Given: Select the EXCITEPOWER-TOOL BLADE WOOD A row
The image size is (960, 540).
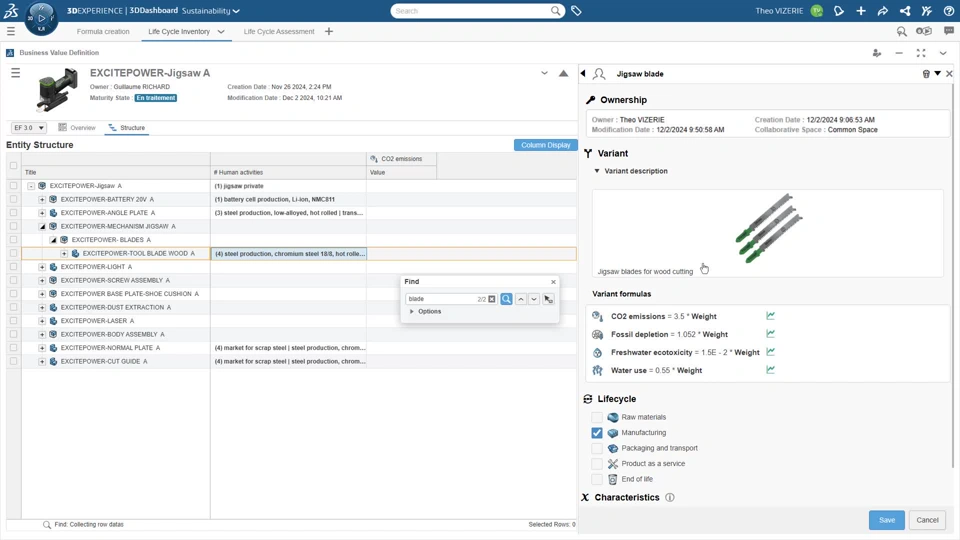Looking at the screenshot, I should [x=299, y=253].
